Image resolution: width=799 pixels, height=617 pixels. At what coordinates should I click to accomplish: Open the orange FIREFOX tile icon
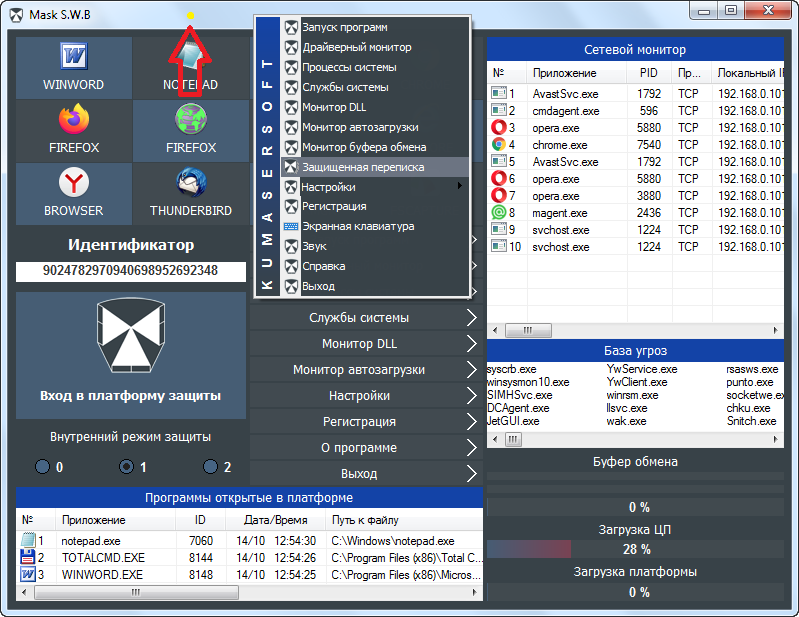74,119
